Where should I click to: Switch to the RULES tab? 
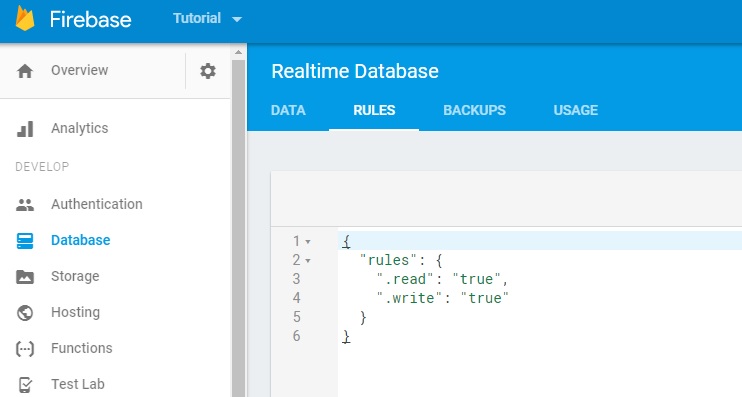(x=374, y=110)
